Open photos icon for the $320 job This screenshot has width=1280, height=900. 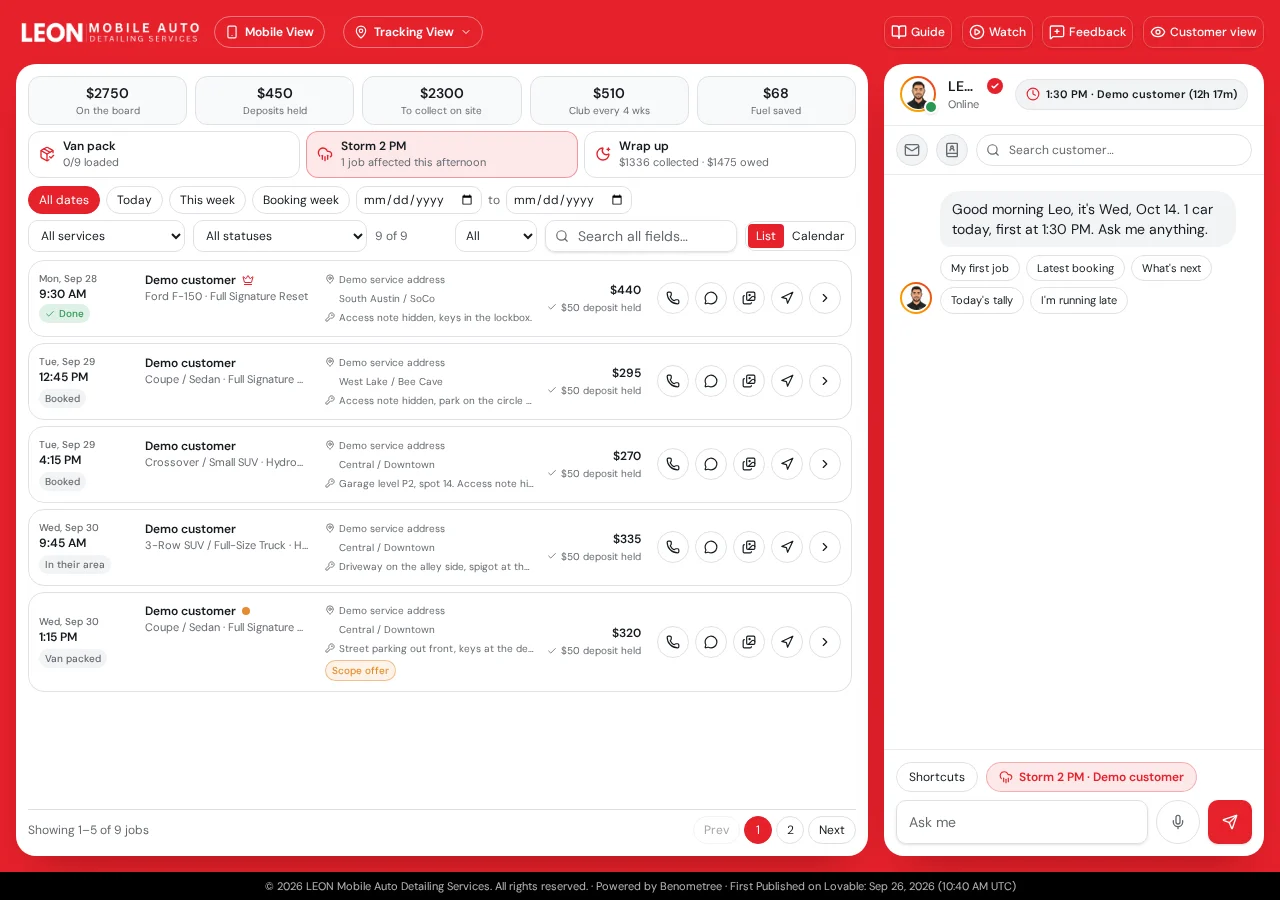tap(749, 642)
